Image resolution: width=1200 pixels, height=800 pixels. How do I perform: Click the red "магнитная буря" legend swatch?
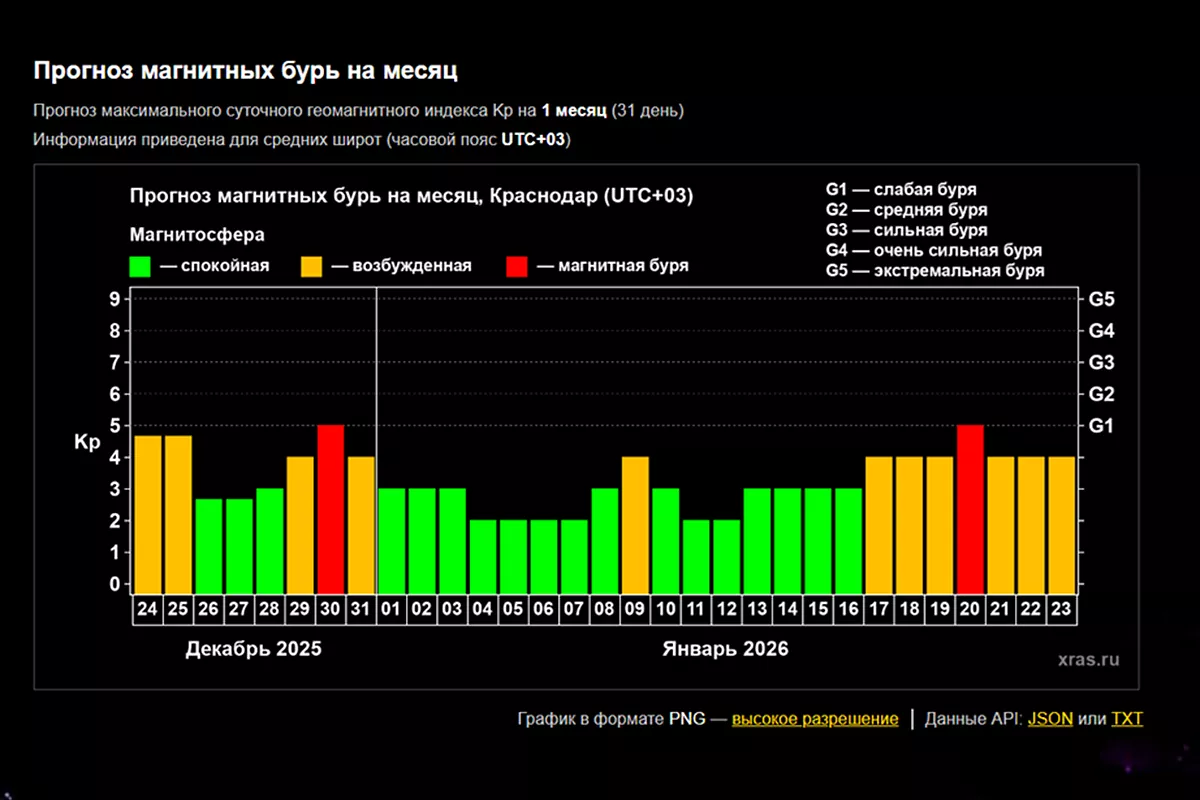click(517, 266)
